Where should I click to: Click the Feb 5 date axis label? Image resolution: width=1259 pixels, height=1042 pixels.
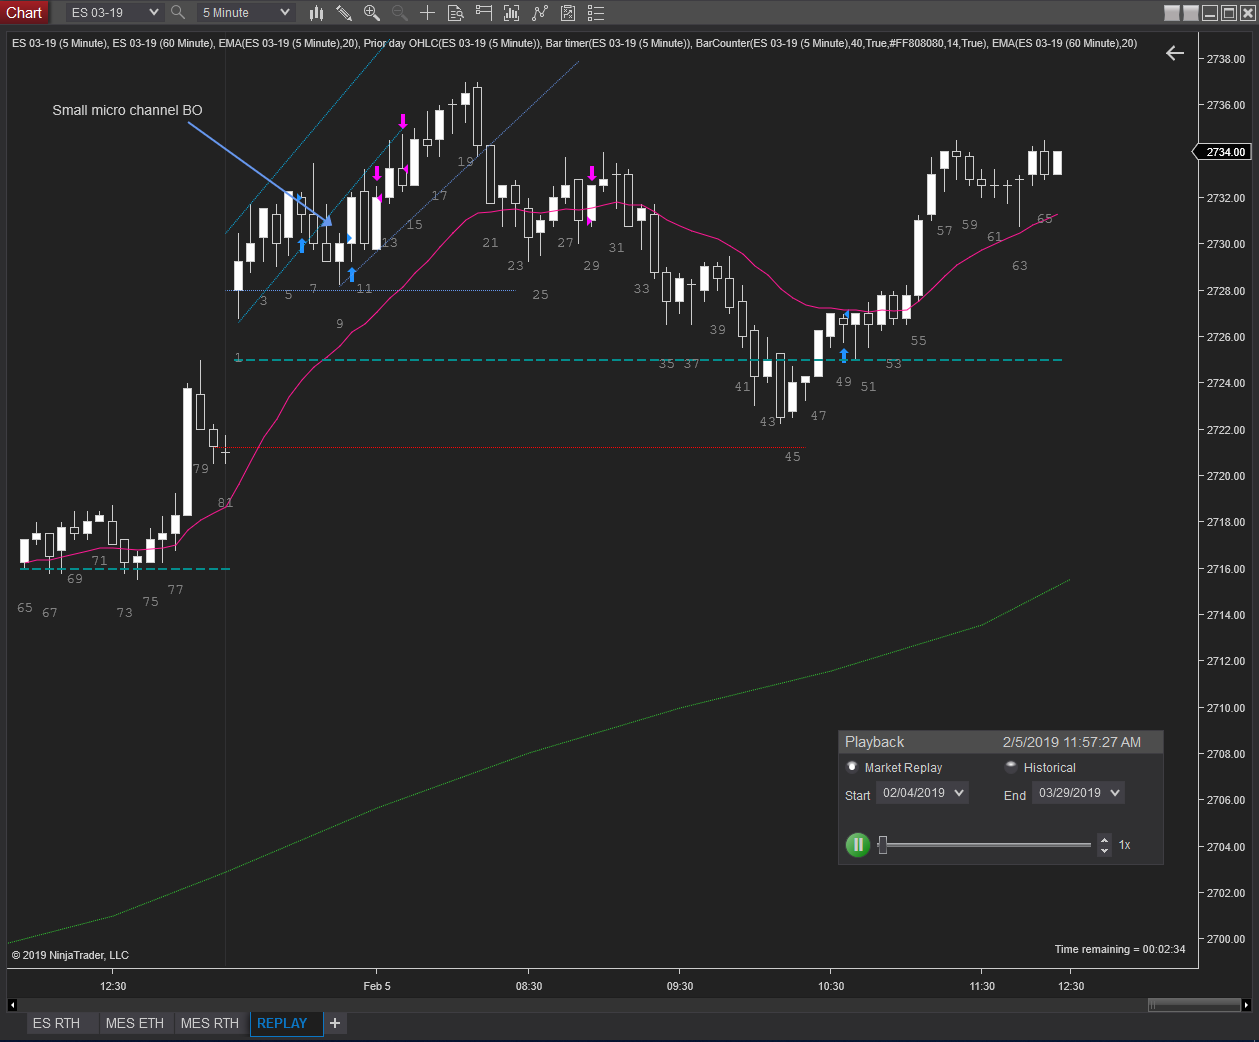click(377, 986)
